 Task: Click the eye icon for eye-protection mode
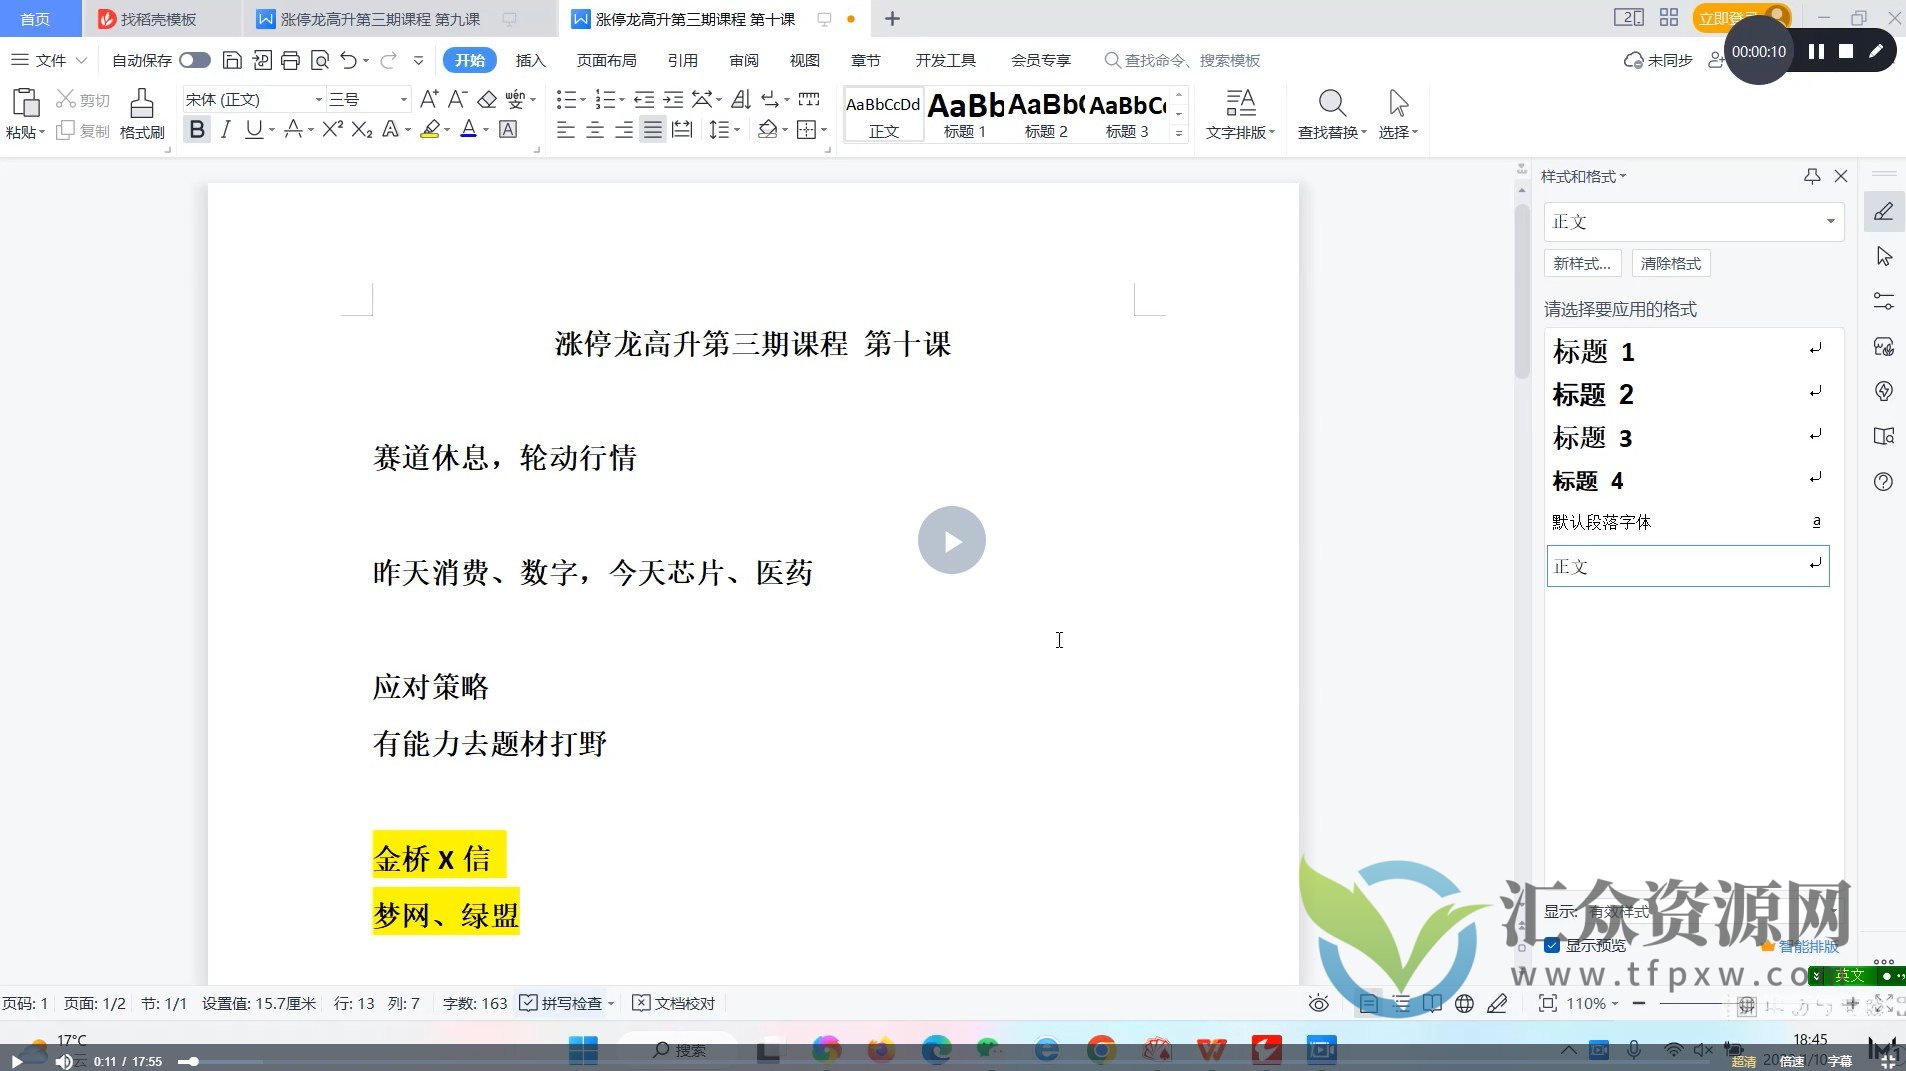point(1318,1002)
